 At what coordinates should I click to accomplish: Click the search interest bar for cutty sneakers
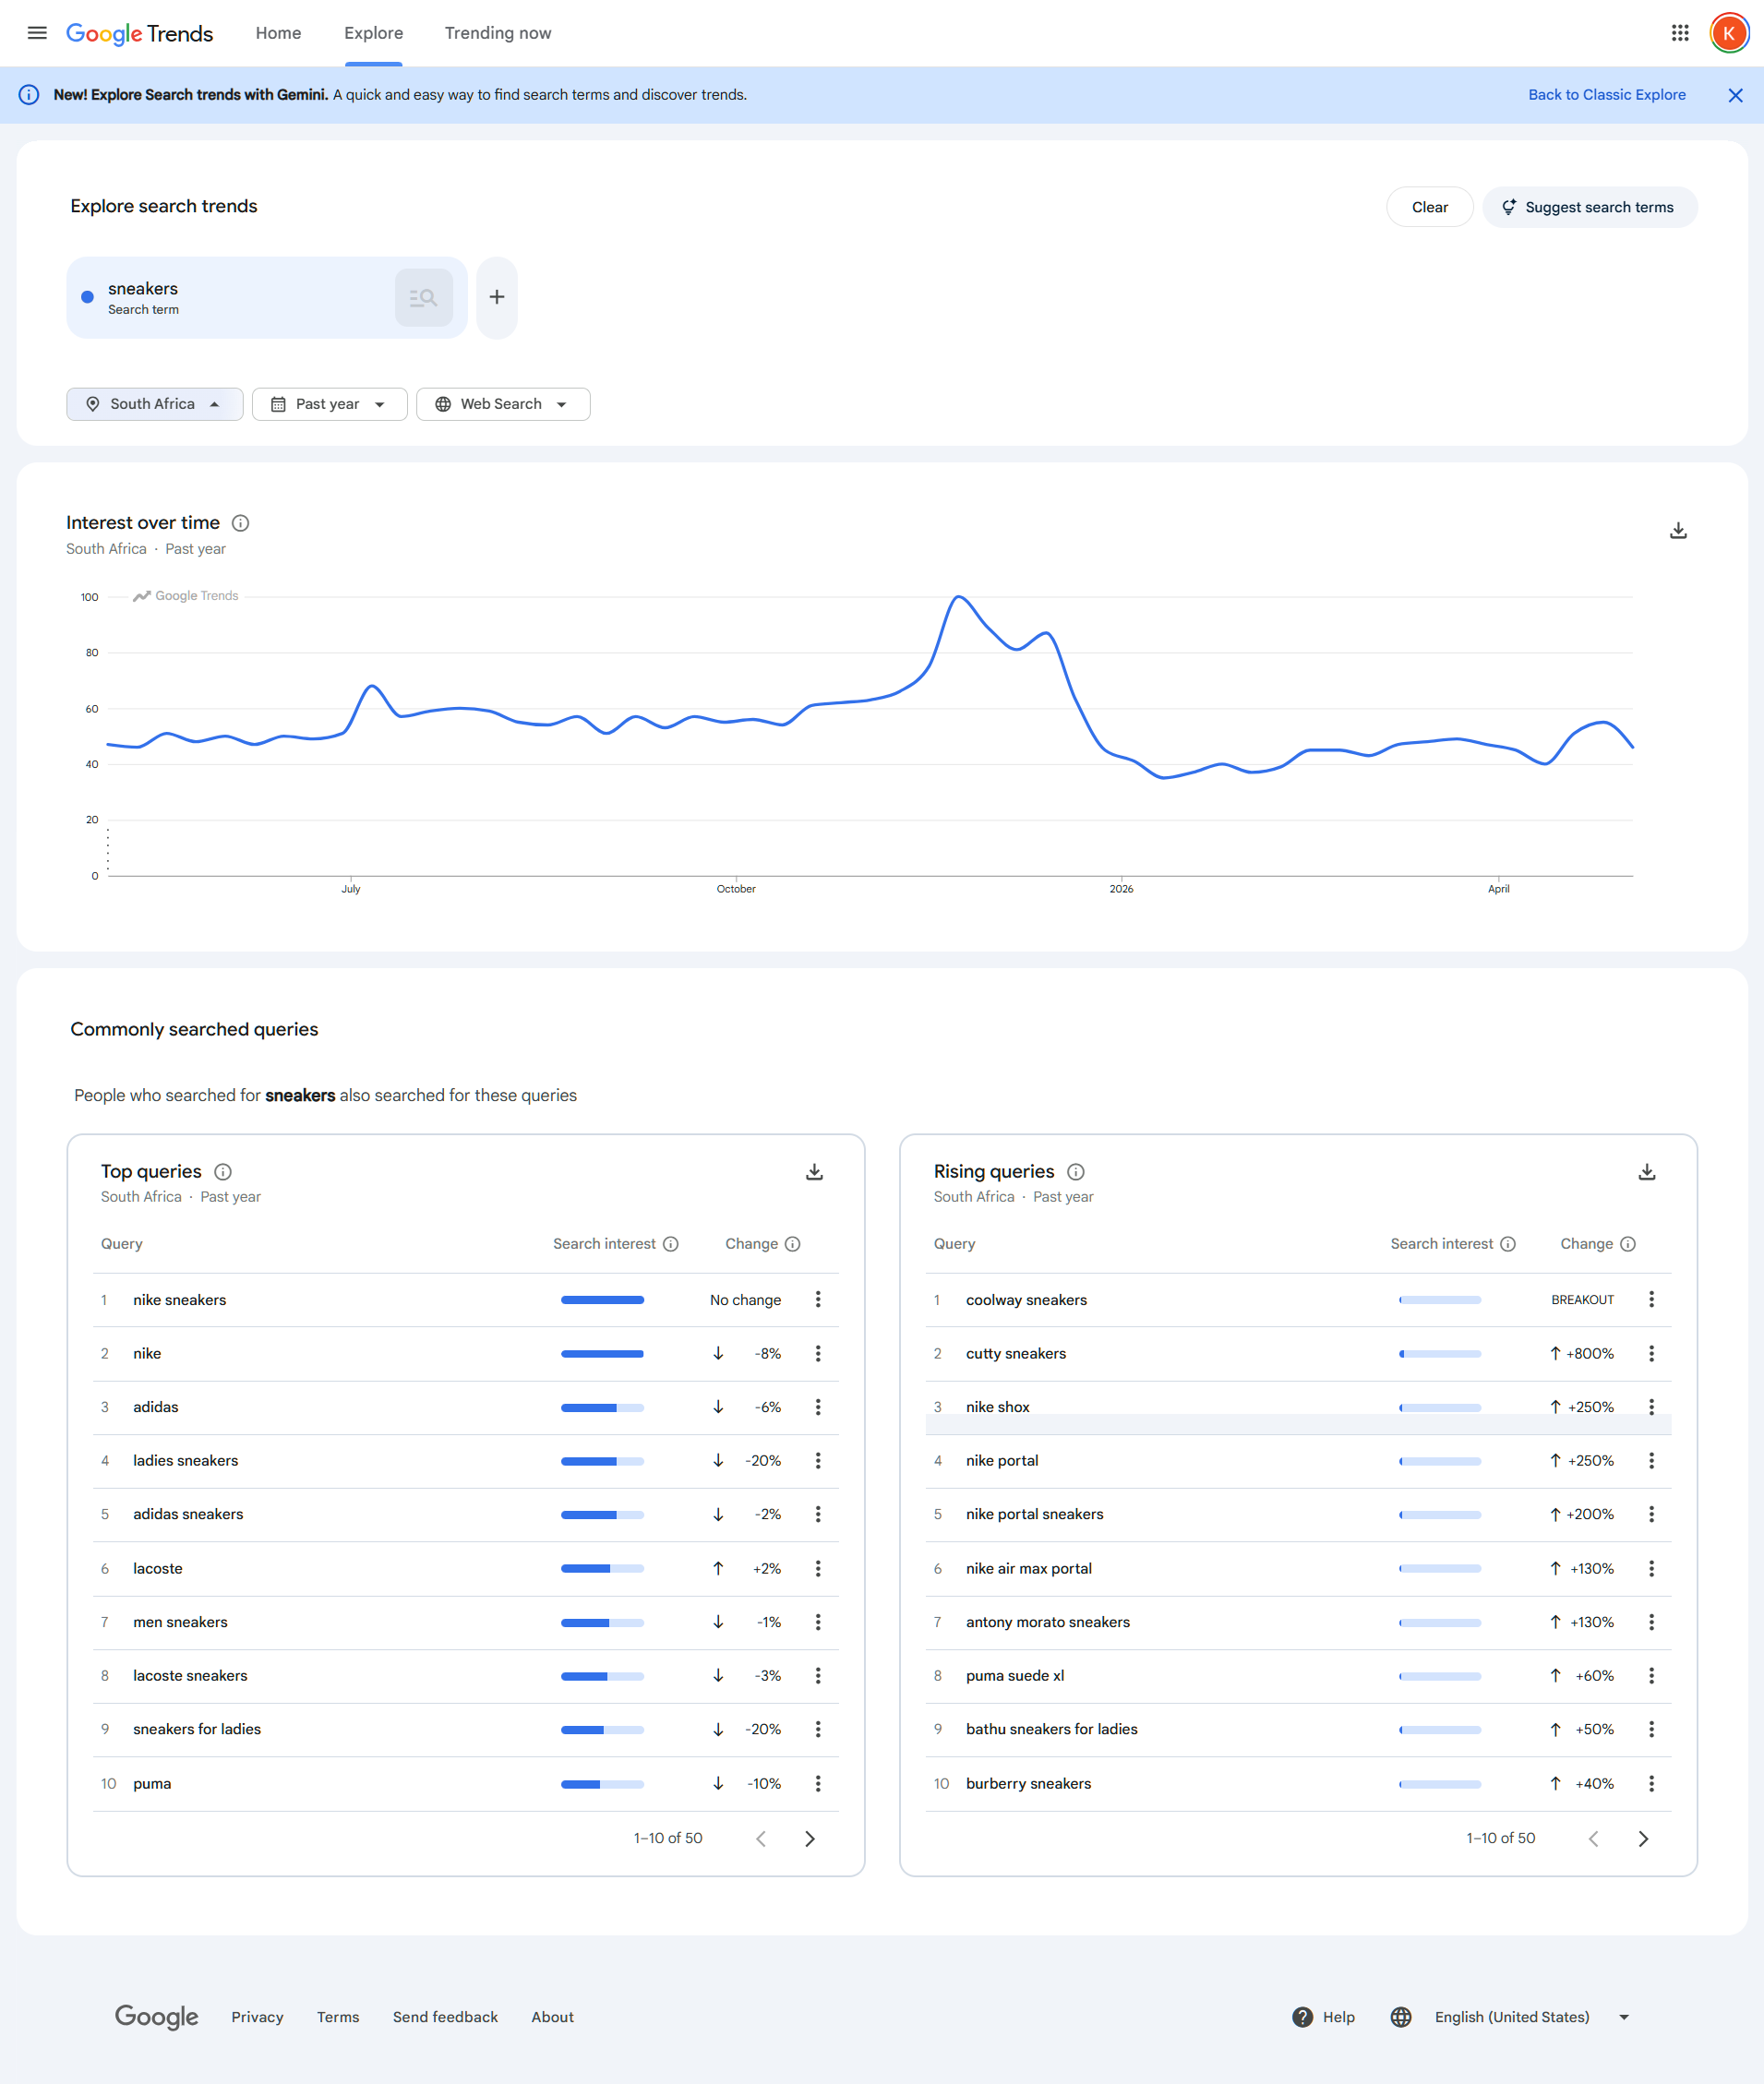[1439, 1353]
